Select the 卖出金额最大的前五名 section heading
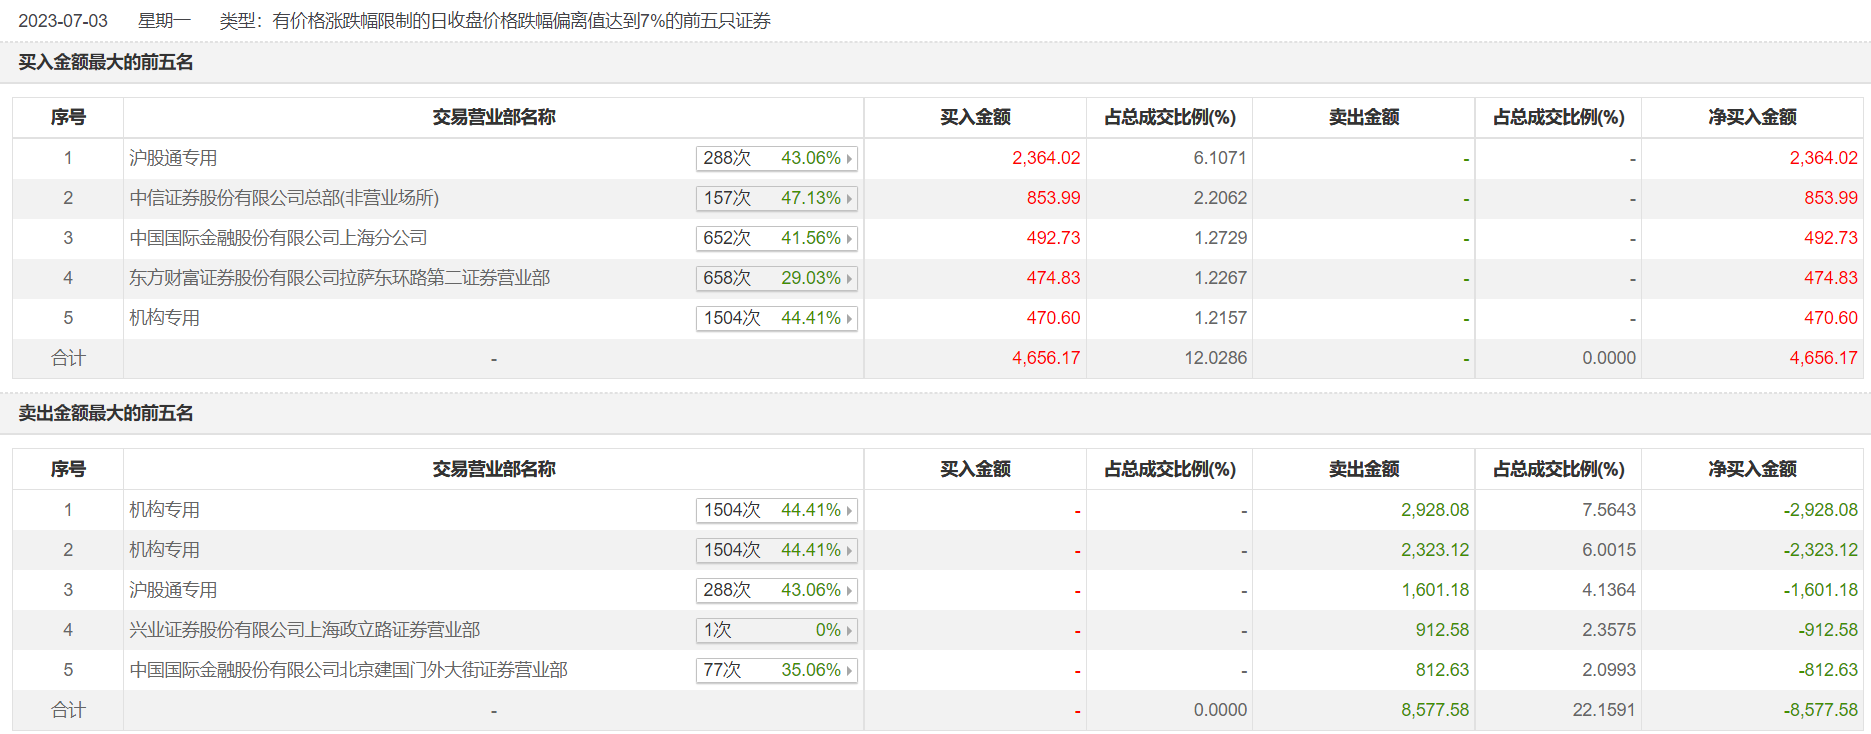 tap(106, 413)
